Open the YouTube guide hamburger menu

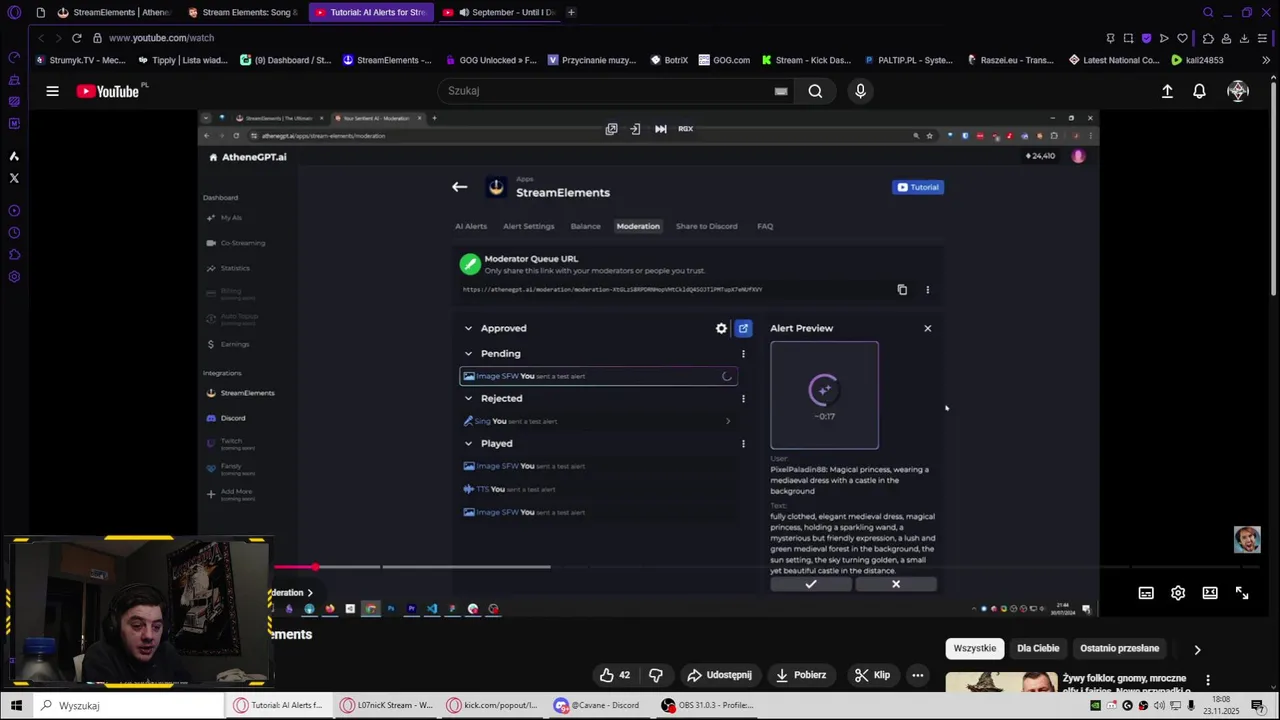(x=52, y=91)
